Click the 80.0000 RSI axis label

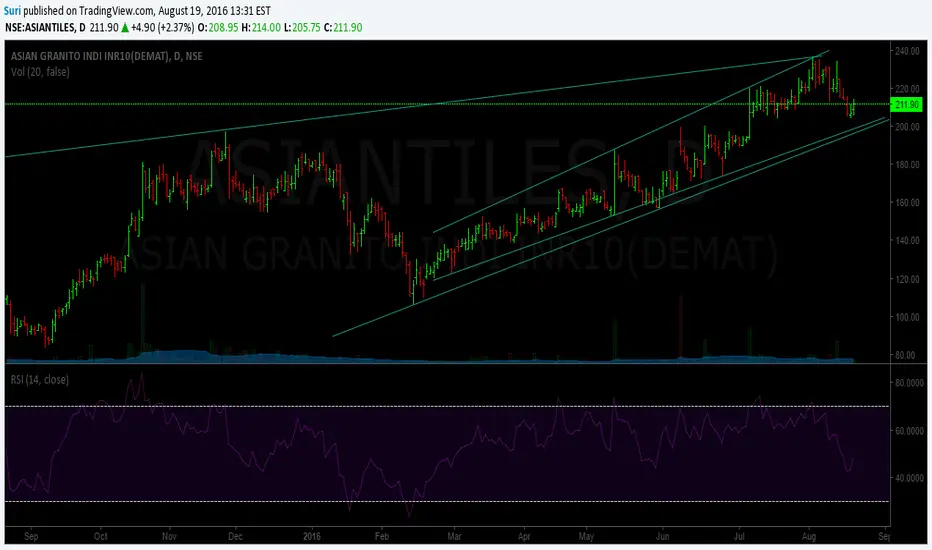point(909,383)
